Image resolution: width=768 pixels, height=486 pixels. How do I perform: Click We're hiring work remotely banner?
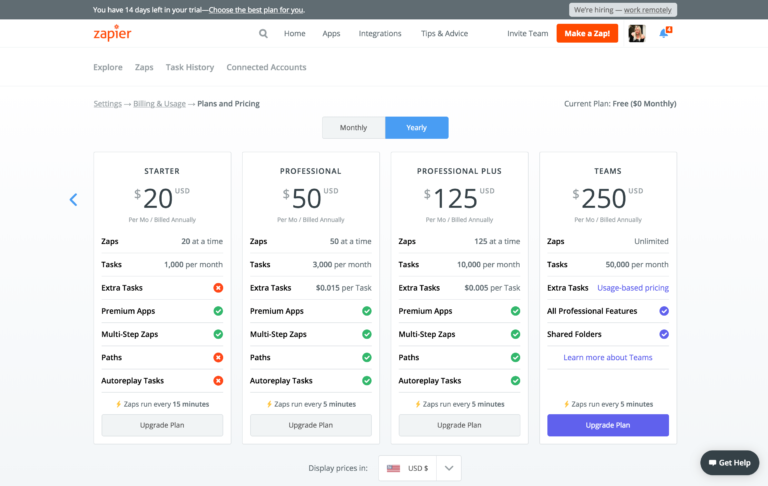pyautogui.click(x=623, y=10)
